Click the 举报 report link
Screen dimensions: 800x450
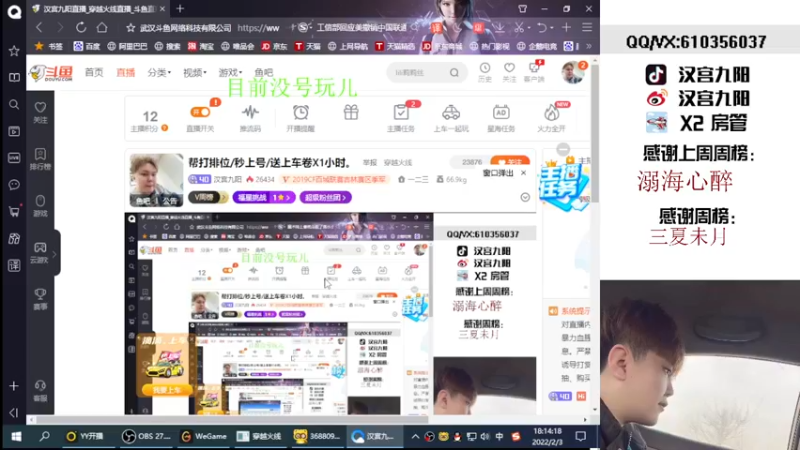369,163
